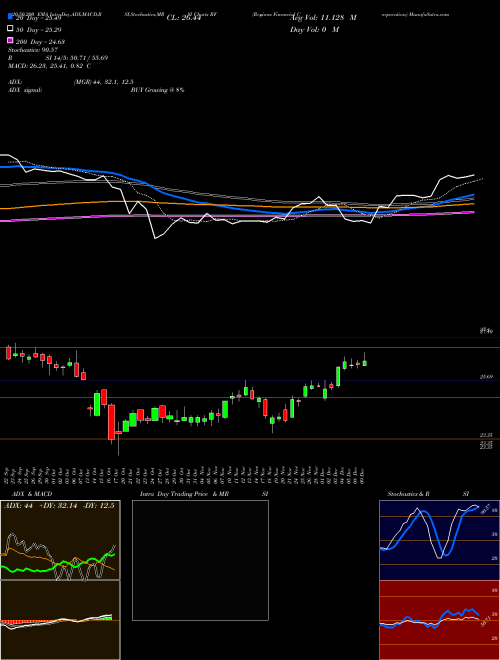Click the white 50 Day legend swatch
This screenshot has width=500, height=660.
[10, 29]
